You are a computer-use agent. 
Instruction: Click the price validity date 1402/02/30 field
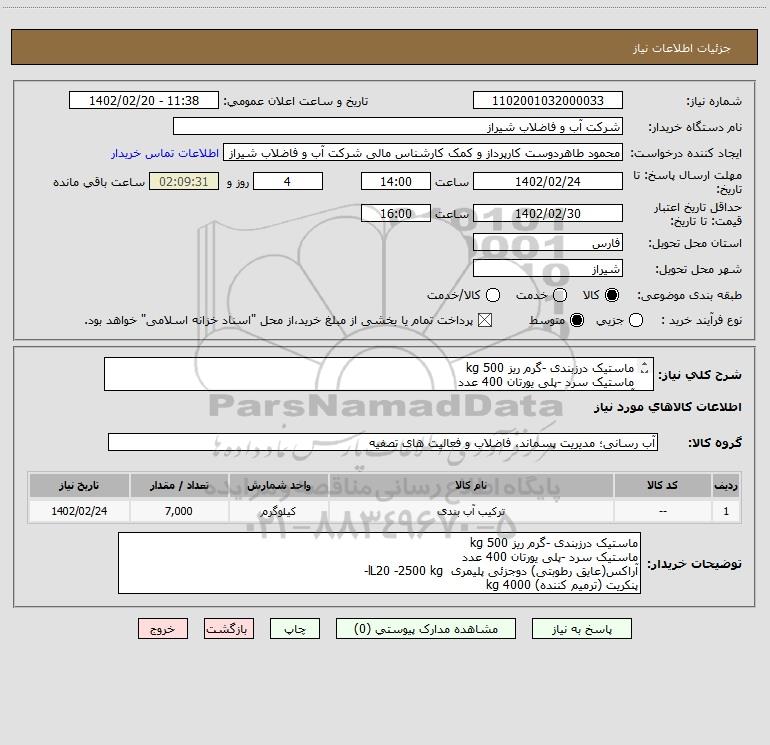tap(548, 213)
